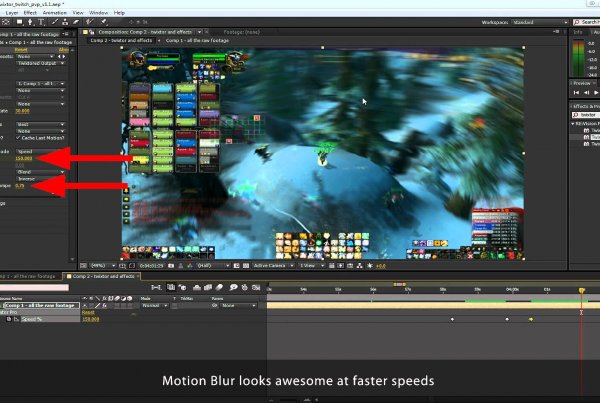The width and height of the screenshot is (600, 403).
Task: Toggle Fast Previews in viewer footer
Action: pyautogui.click(x=341, y=266)
